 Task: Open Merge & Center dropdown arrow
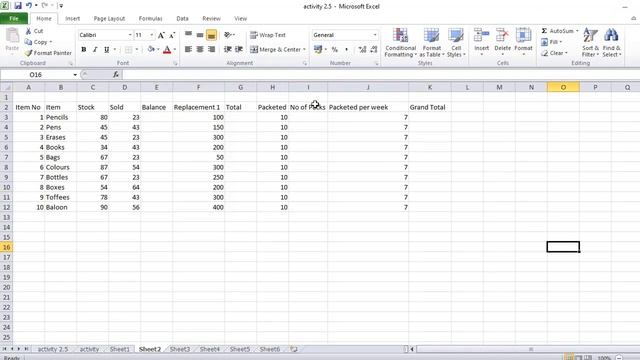point(304,49)
